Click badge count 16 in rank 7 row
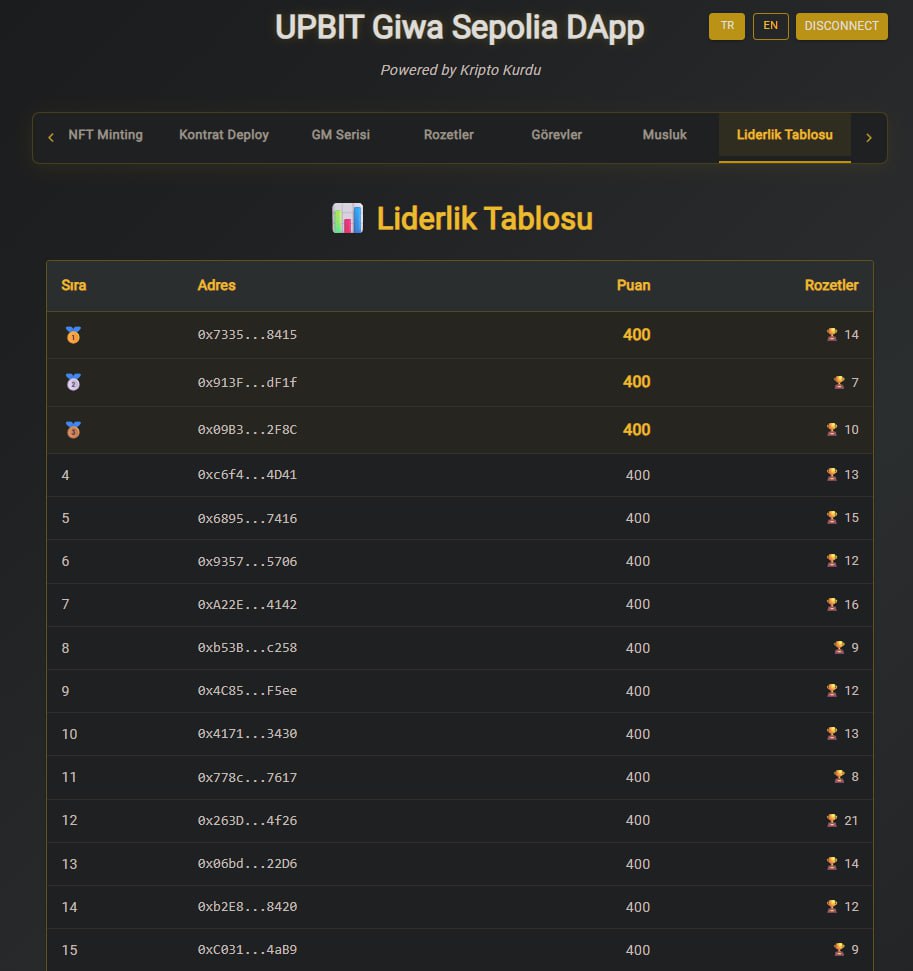This screenshot has height=971, width=913. [851, 604]
